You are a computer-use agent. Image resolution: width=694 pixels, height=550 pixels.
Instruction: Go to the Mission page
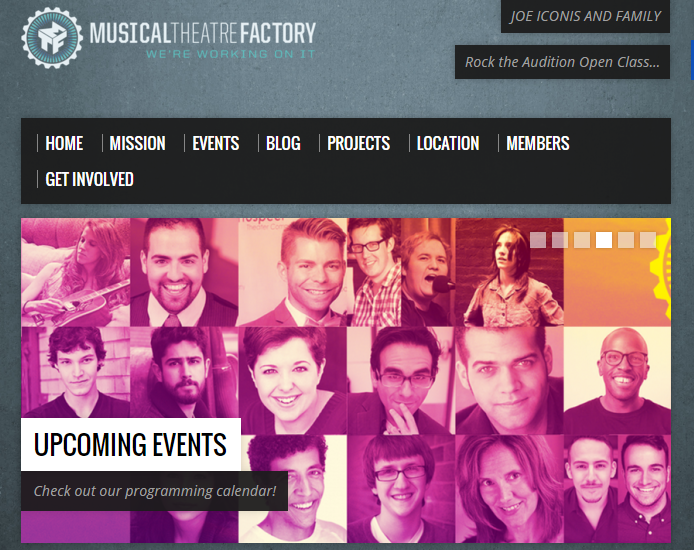click(137, 143)
